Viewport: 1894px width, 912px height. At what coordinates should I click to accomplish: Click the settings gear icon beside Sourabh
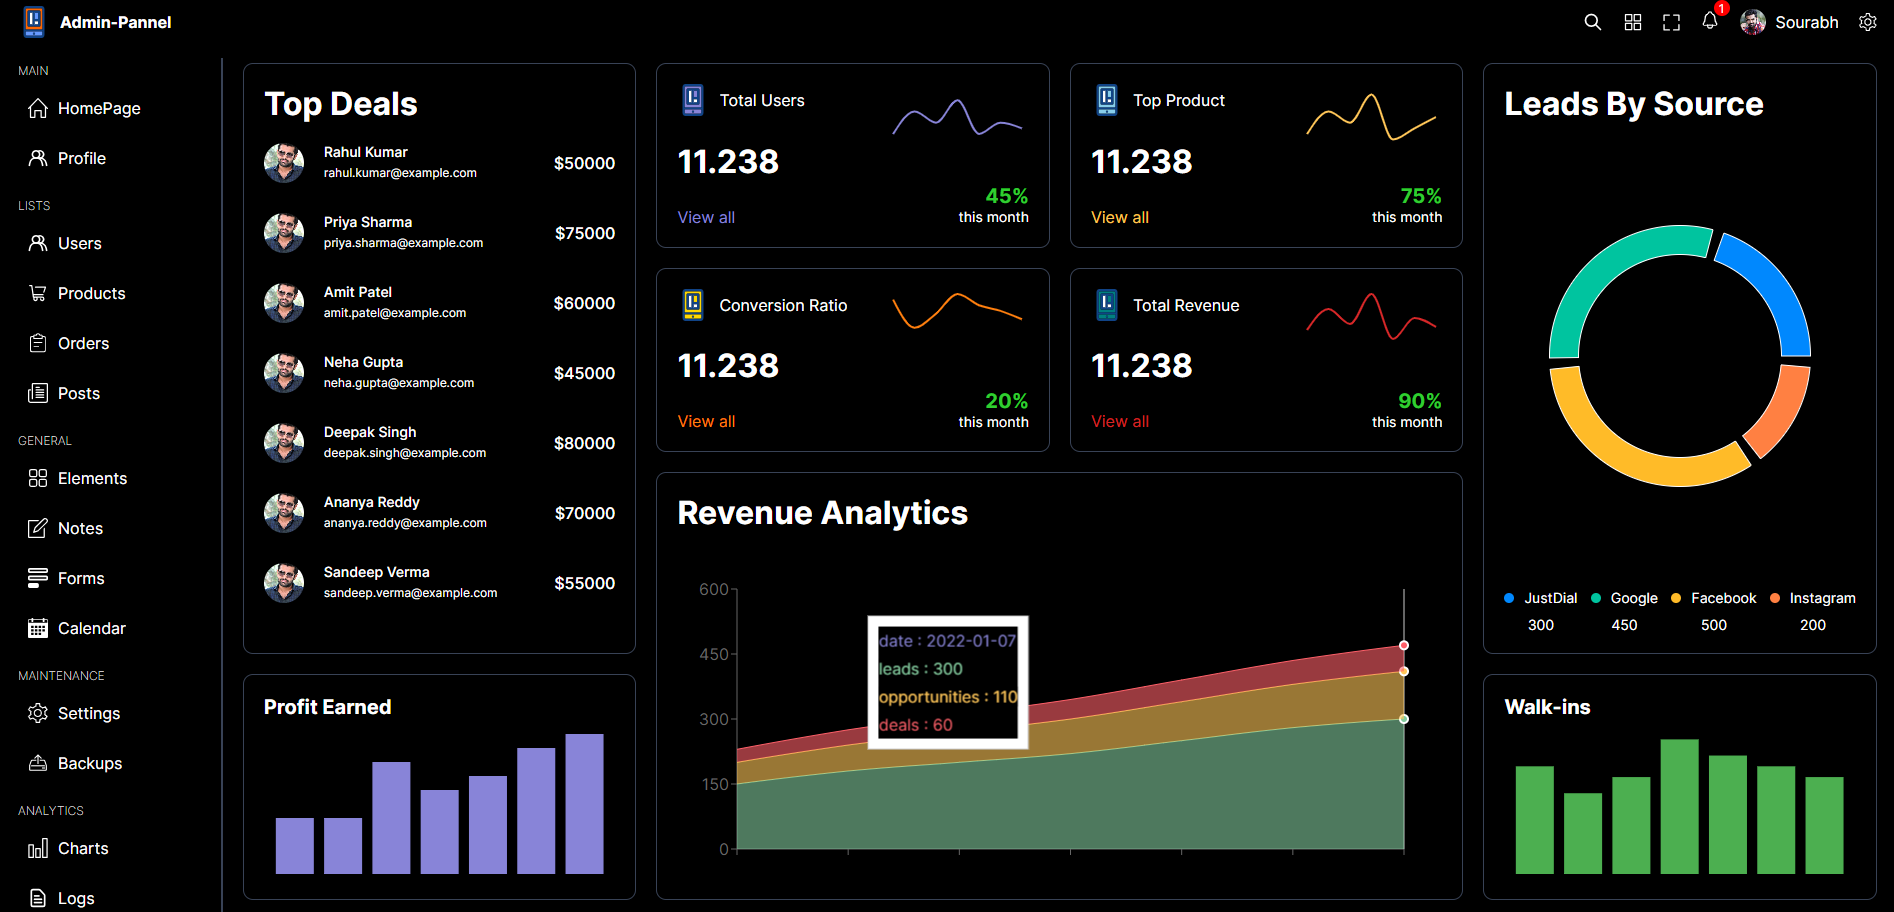pyautogui.click(x=1867, y=22)
